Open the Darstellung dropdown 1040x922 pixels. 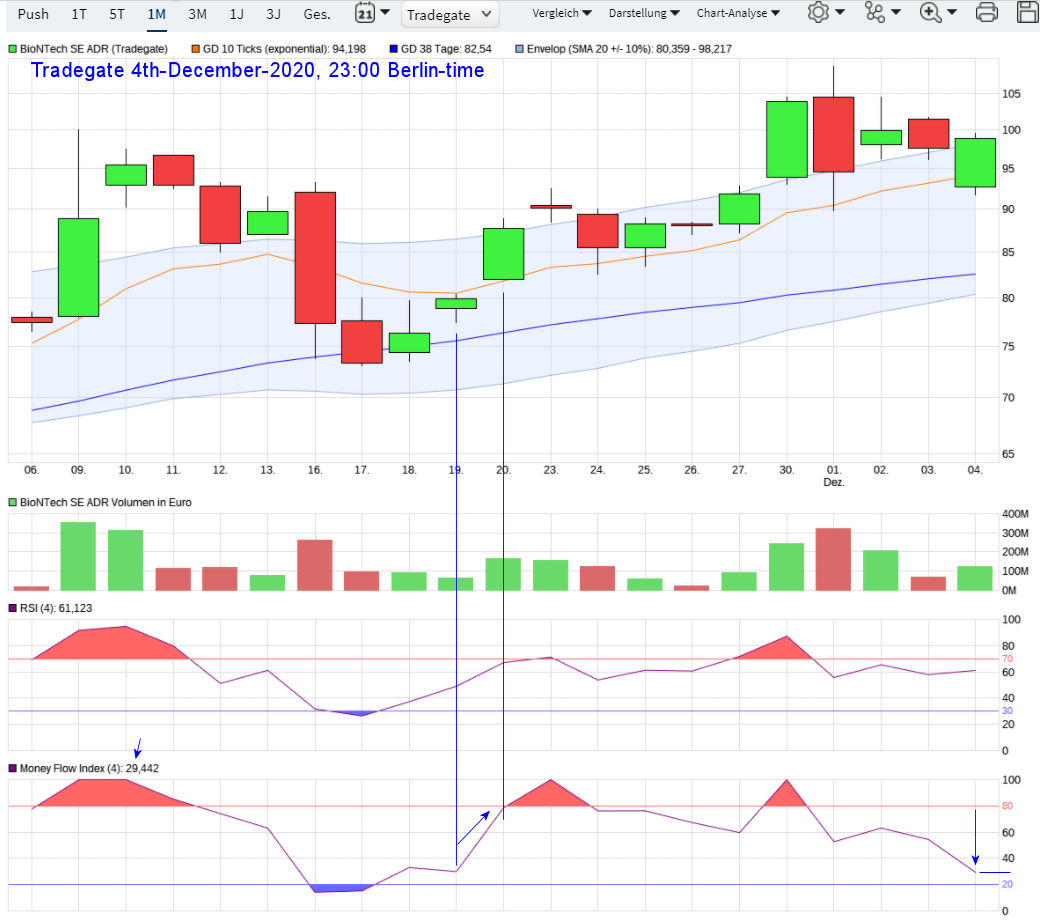click(x=644, y=13)
